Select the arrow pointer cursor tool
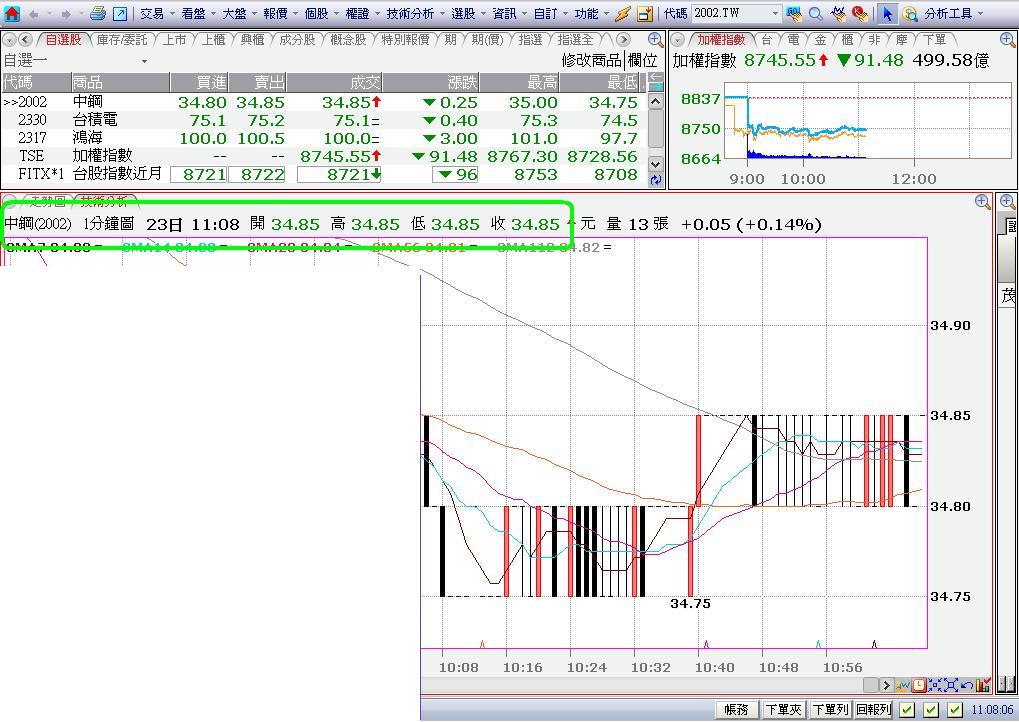 [887, 13]
